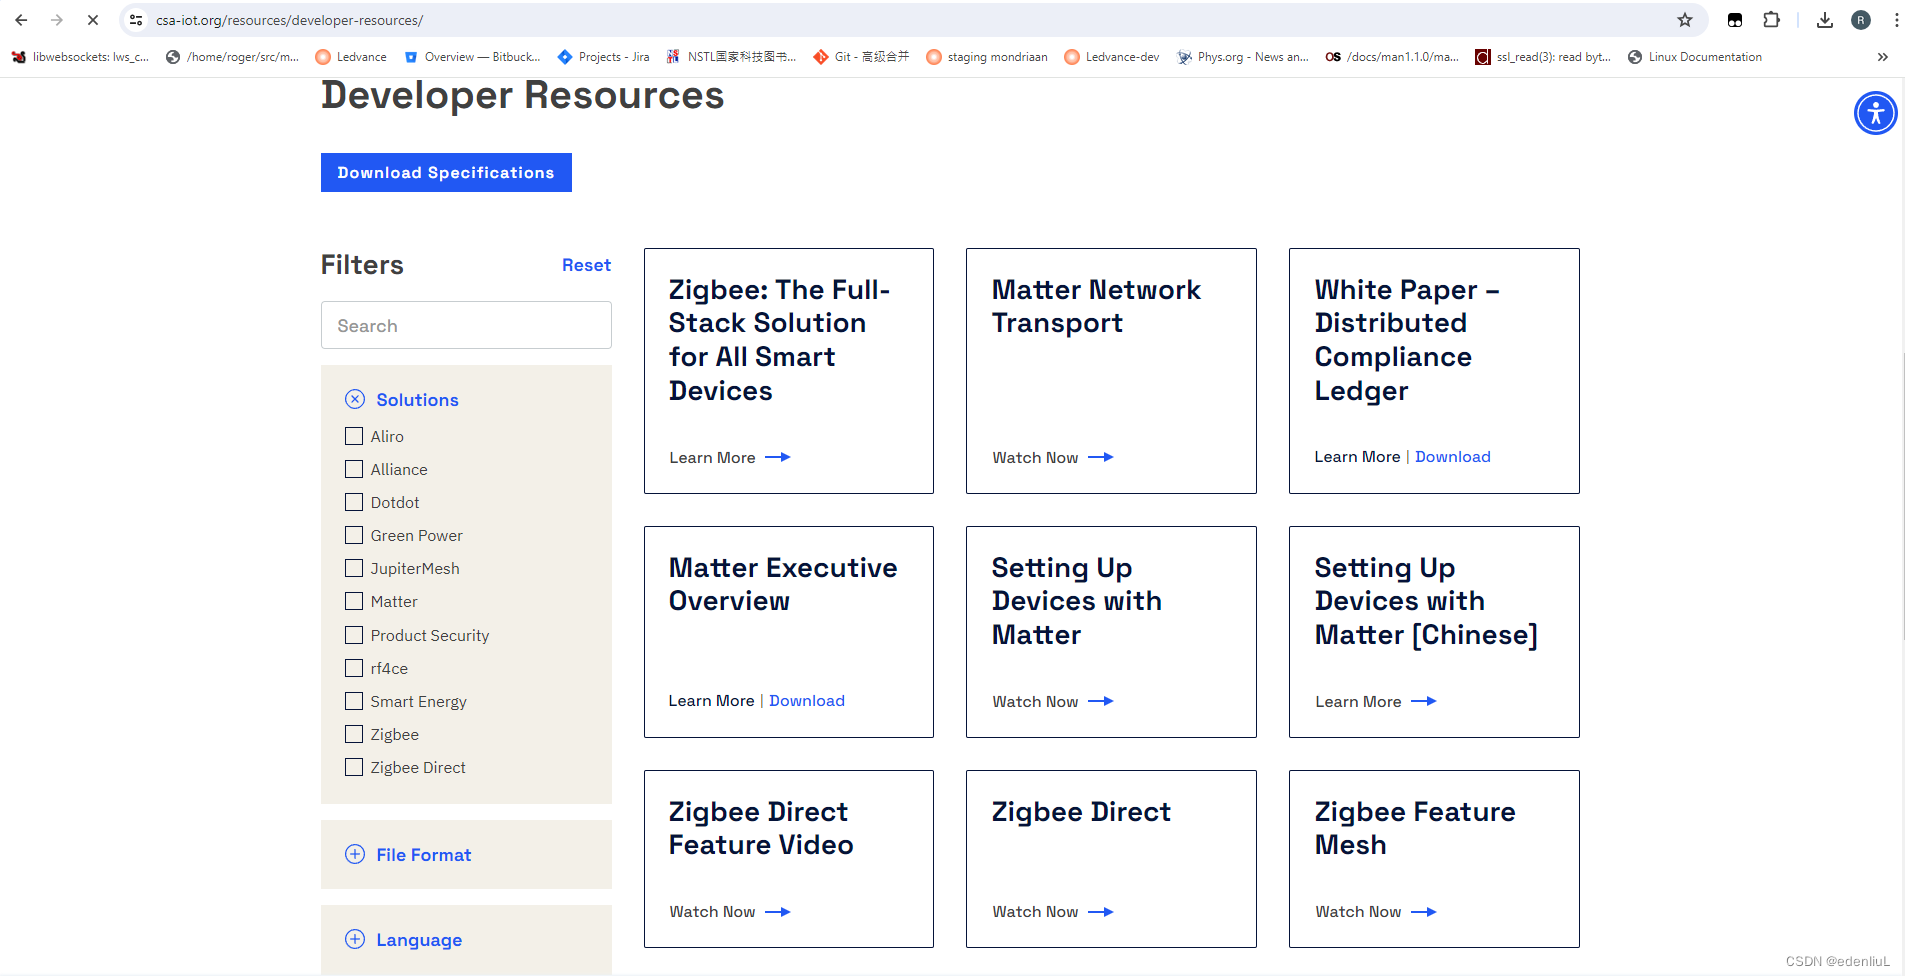Open Chrome three-dot menu
The width and height of the screenshot is (1905, 976).
(x=1896, y=20)
